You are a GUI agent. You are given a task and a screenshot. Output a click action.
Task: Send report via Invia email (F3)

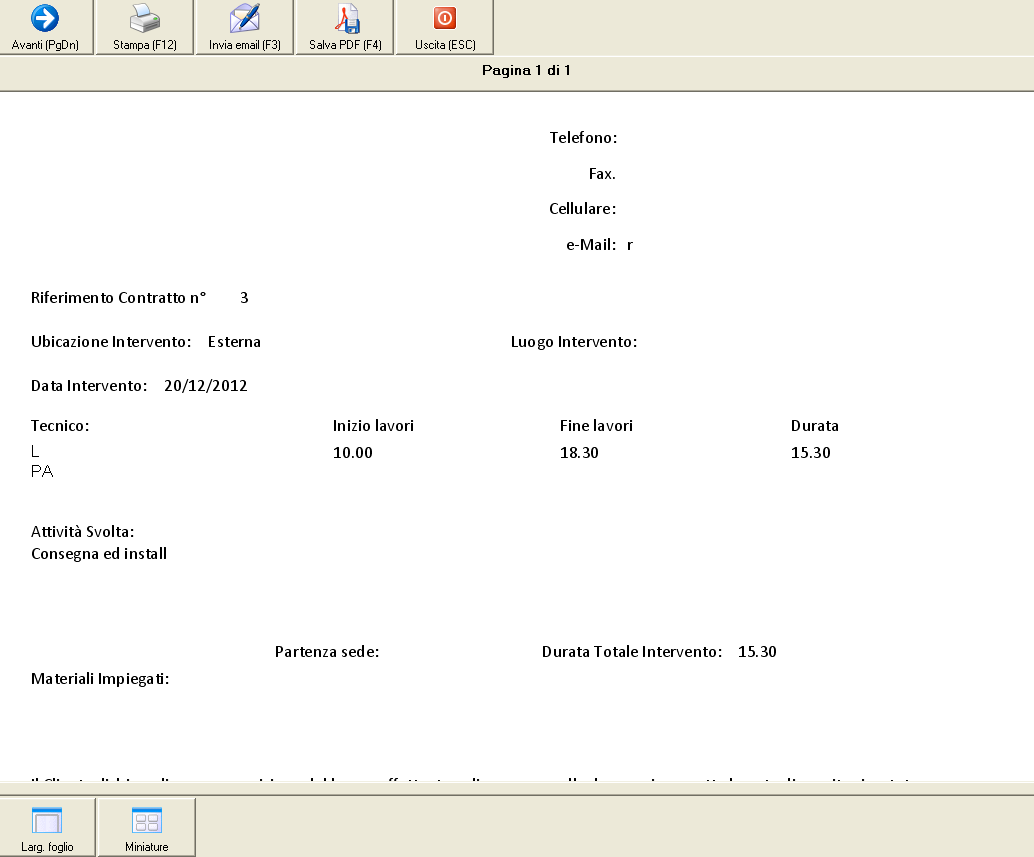coord(245,27)
